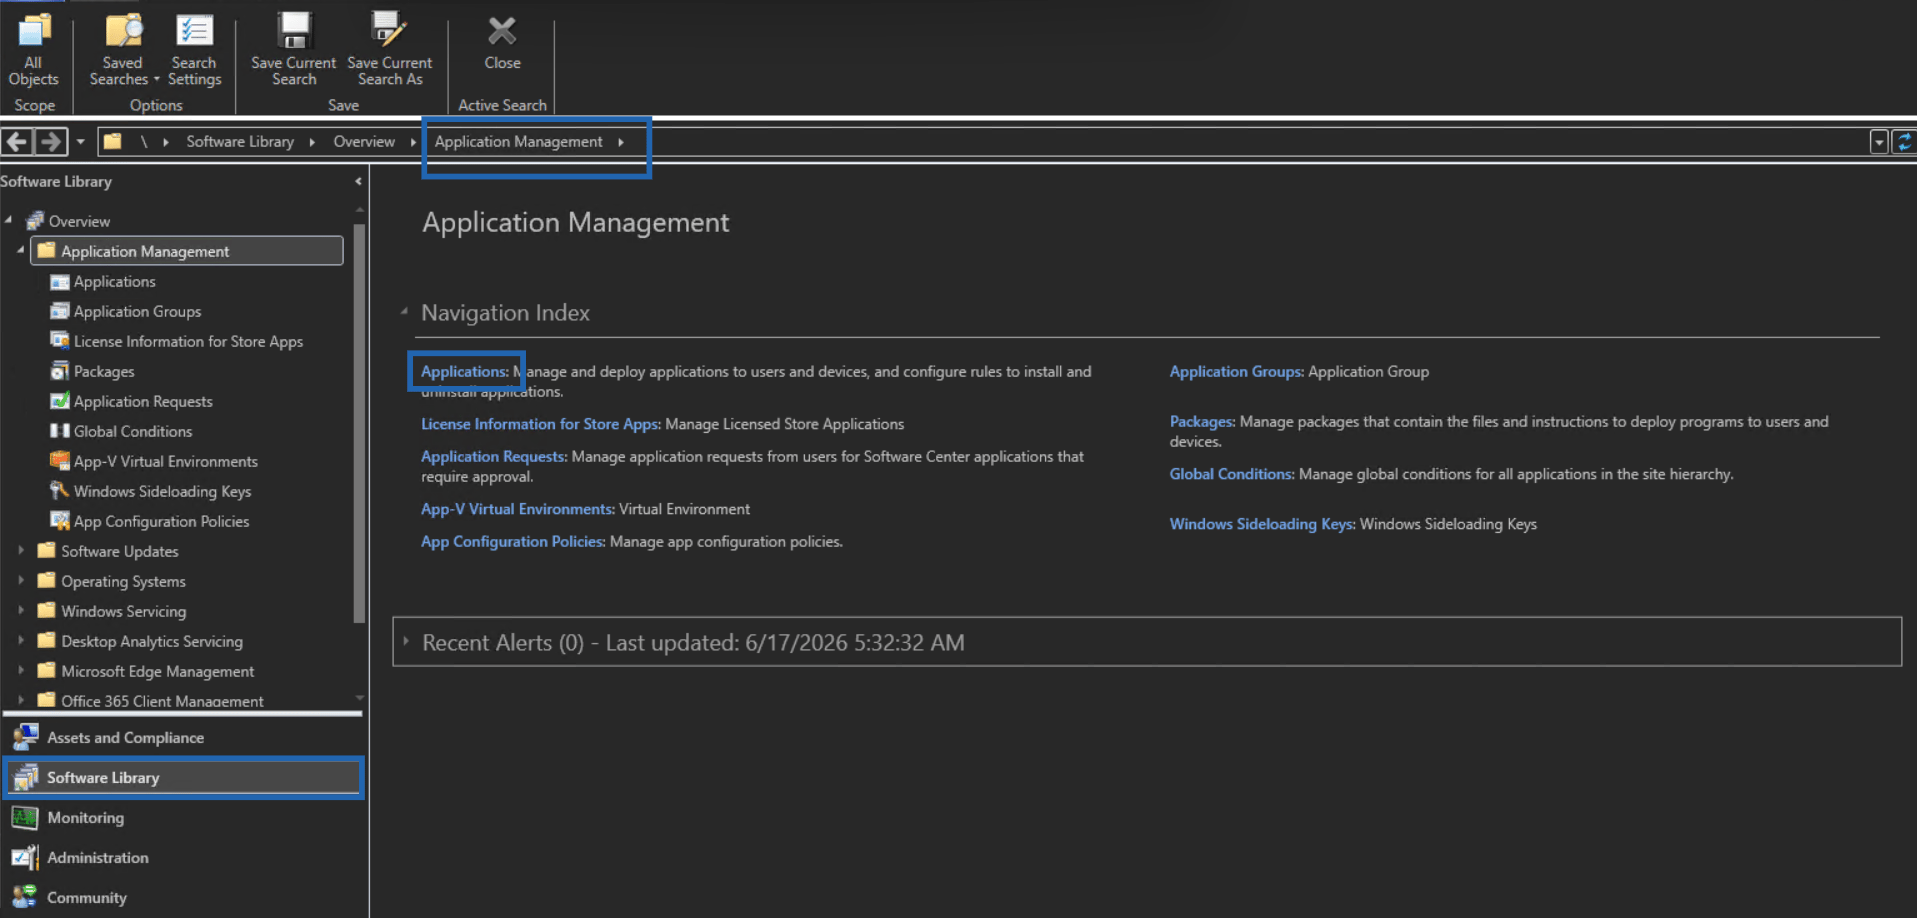The width and height of the screenshot is (1917, 918).
Task: Click the All Objects scope icon
Action: pos(34,32)
